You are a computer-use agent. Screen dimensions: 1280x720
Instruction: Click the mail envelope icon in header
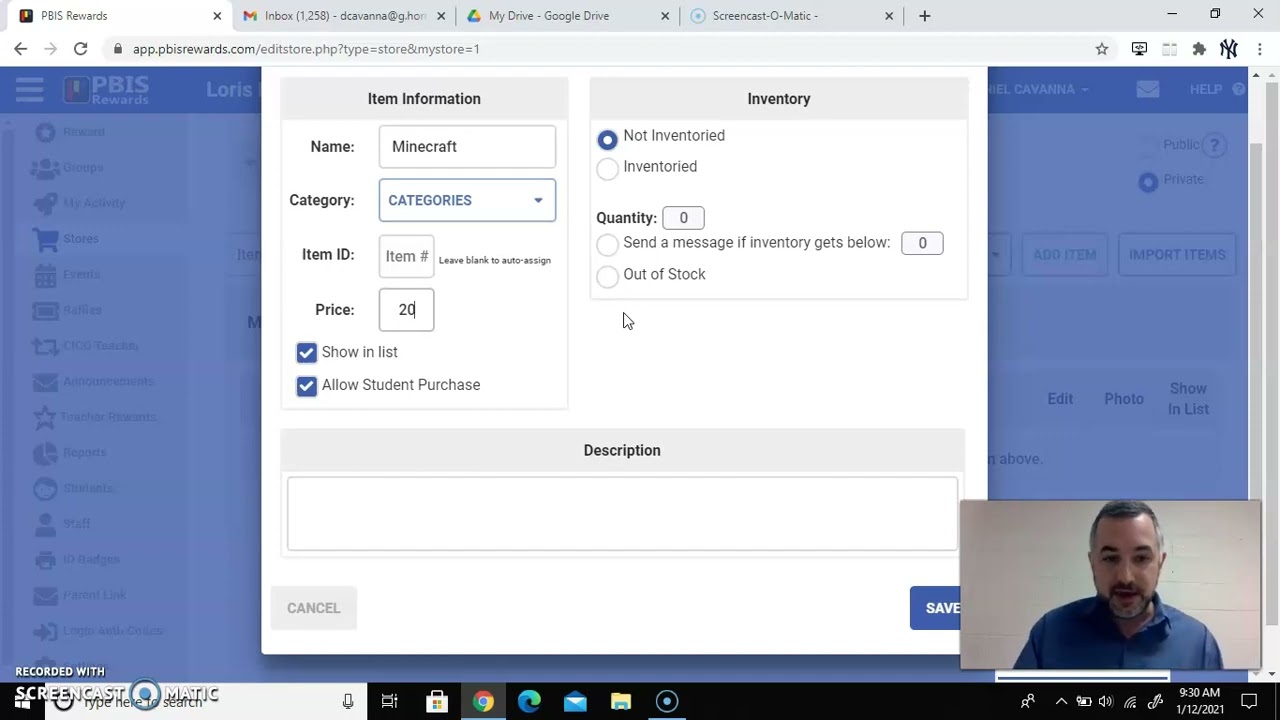click(x=1148, y=89)
